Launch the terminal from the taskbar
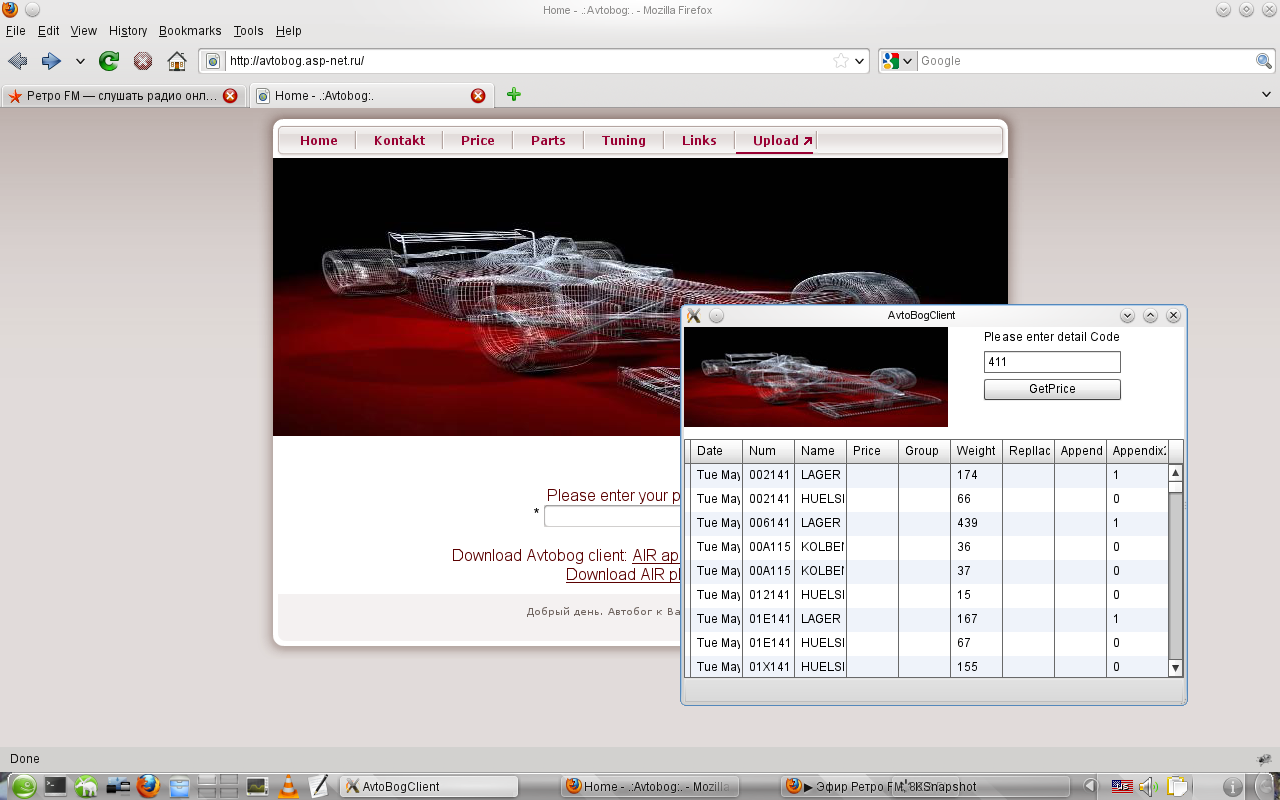 55,786
